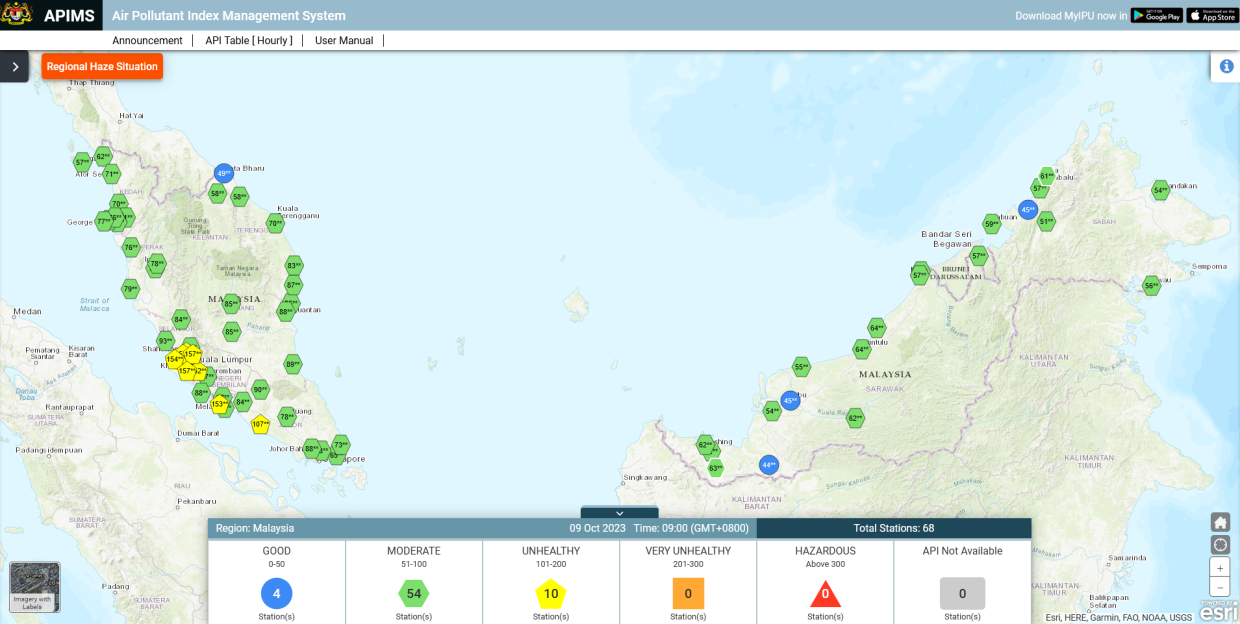This screenshot has width=1240, height=624.
Task: Select yellow 107 station pentagon
Action: pyautogui.click(x=260, y=424)
